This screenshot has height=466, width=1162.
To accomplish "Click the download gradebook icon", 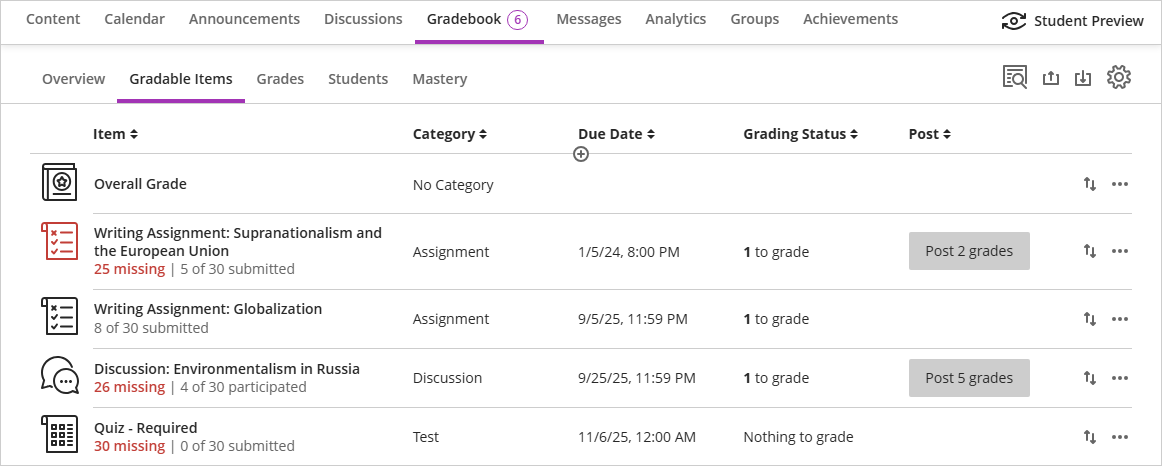I will (x=1082, y=78).
